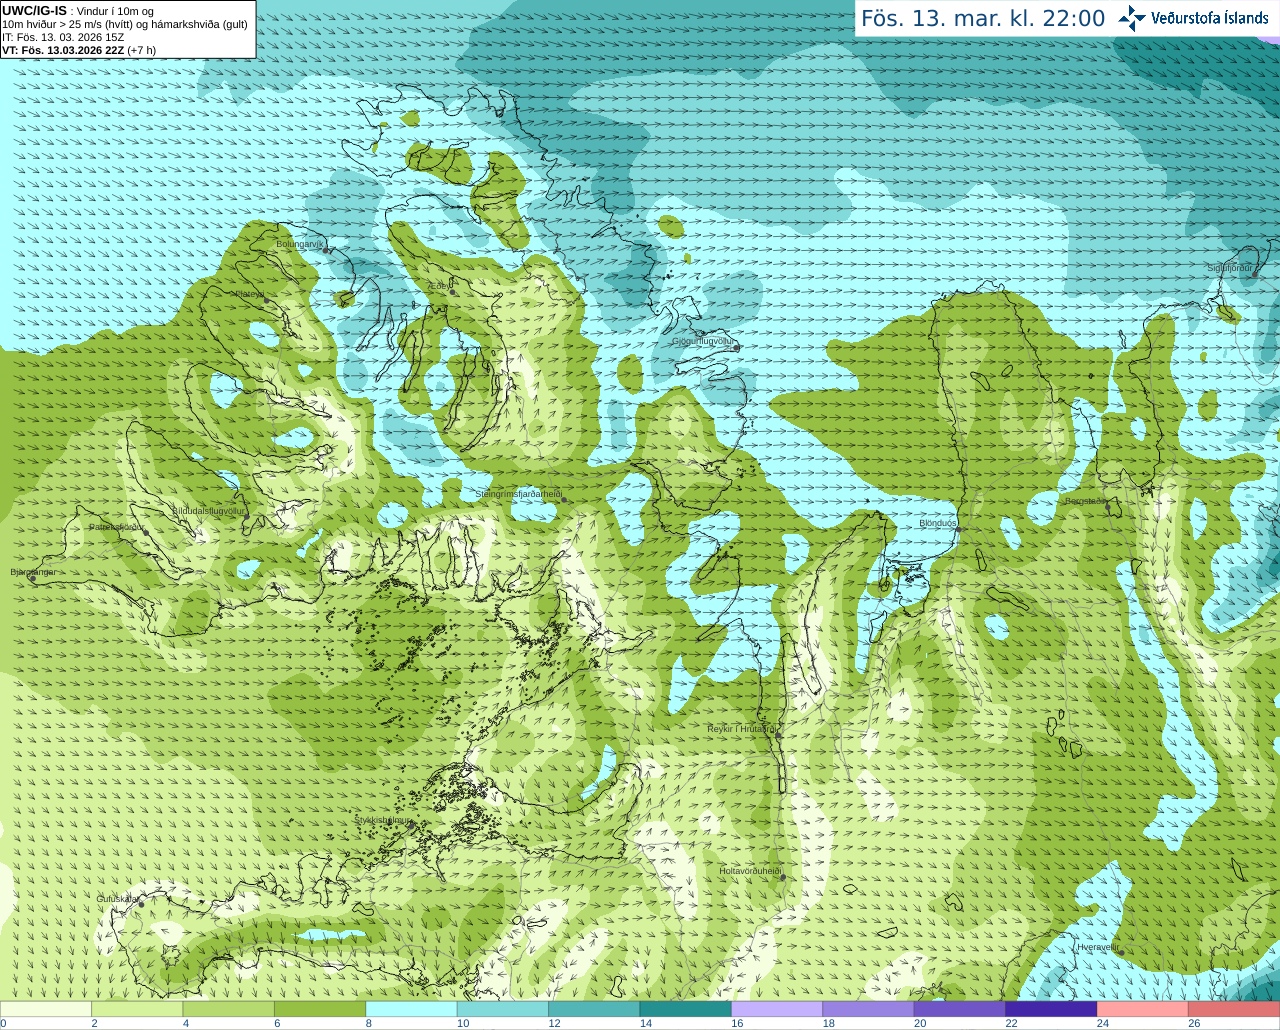Click the legend swatch between 2 and 4
Viewport: 1280px width, 1030px height.
(137, 1009)
